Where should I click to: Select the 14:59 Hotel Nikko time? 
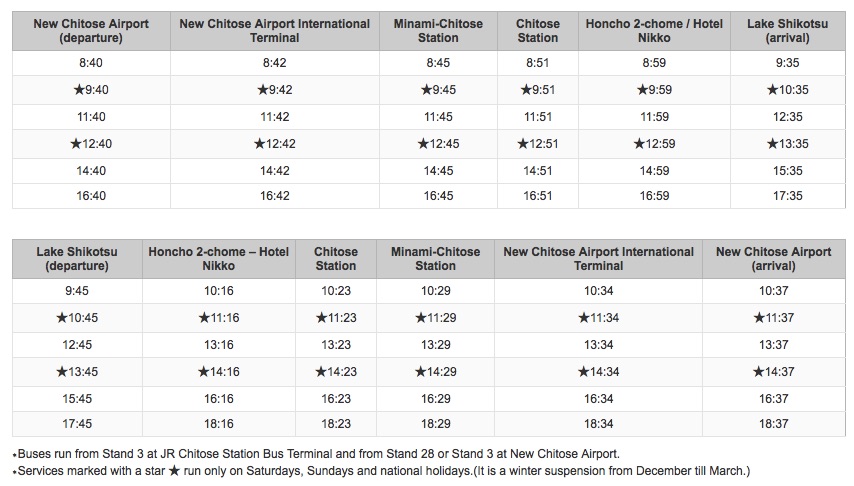tap(654, 171)
